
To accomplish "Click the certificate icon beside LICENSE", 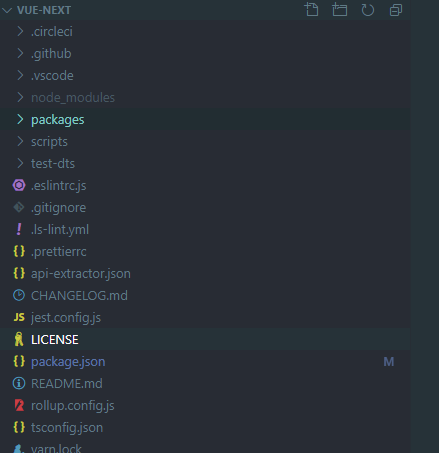I will point(19,339).
